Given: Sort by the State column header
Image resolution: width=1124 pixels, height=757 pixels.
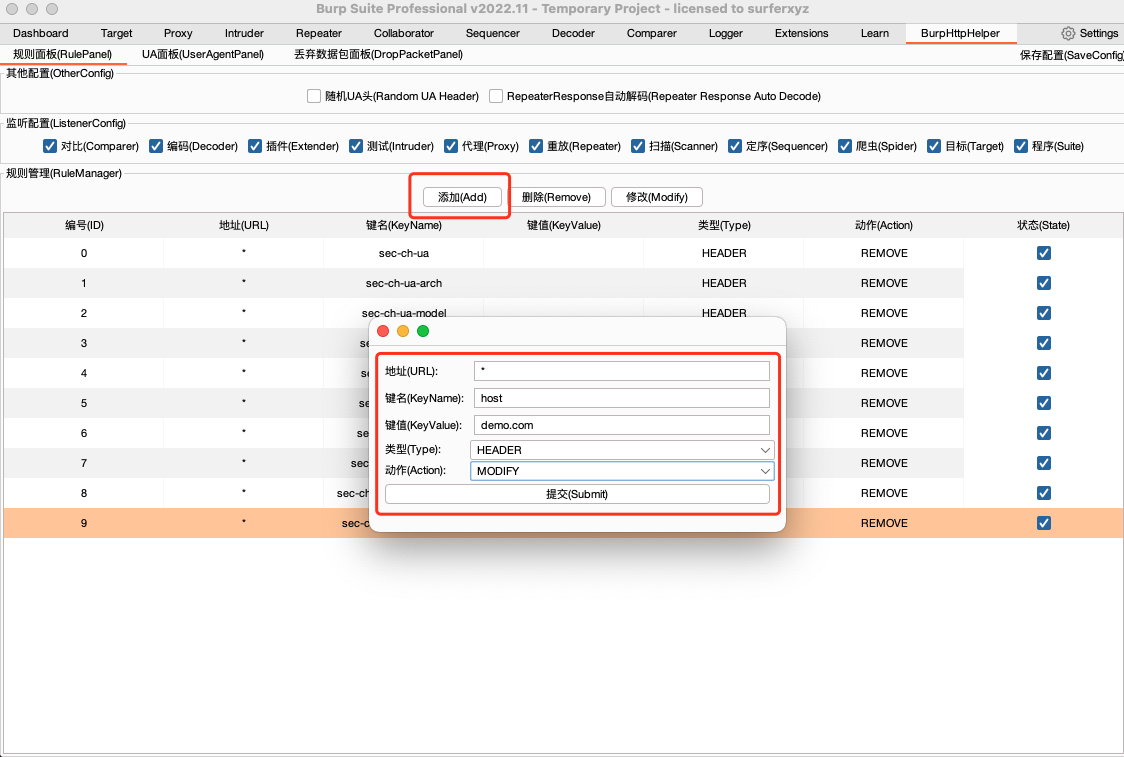Looking at the screenshot, I should tap(1043, 225).
